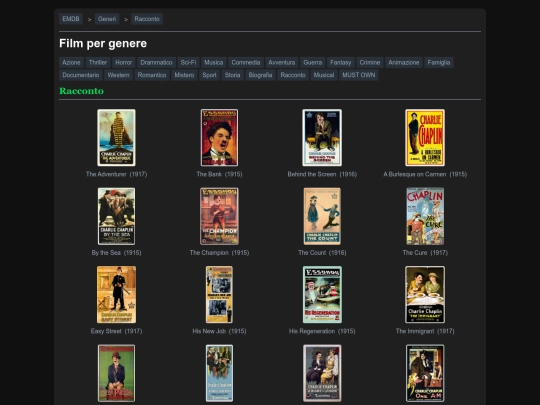The width and height of the screenshot is (540, 405).
Task: Filter by Documentario genre
Action: [81, 75]
